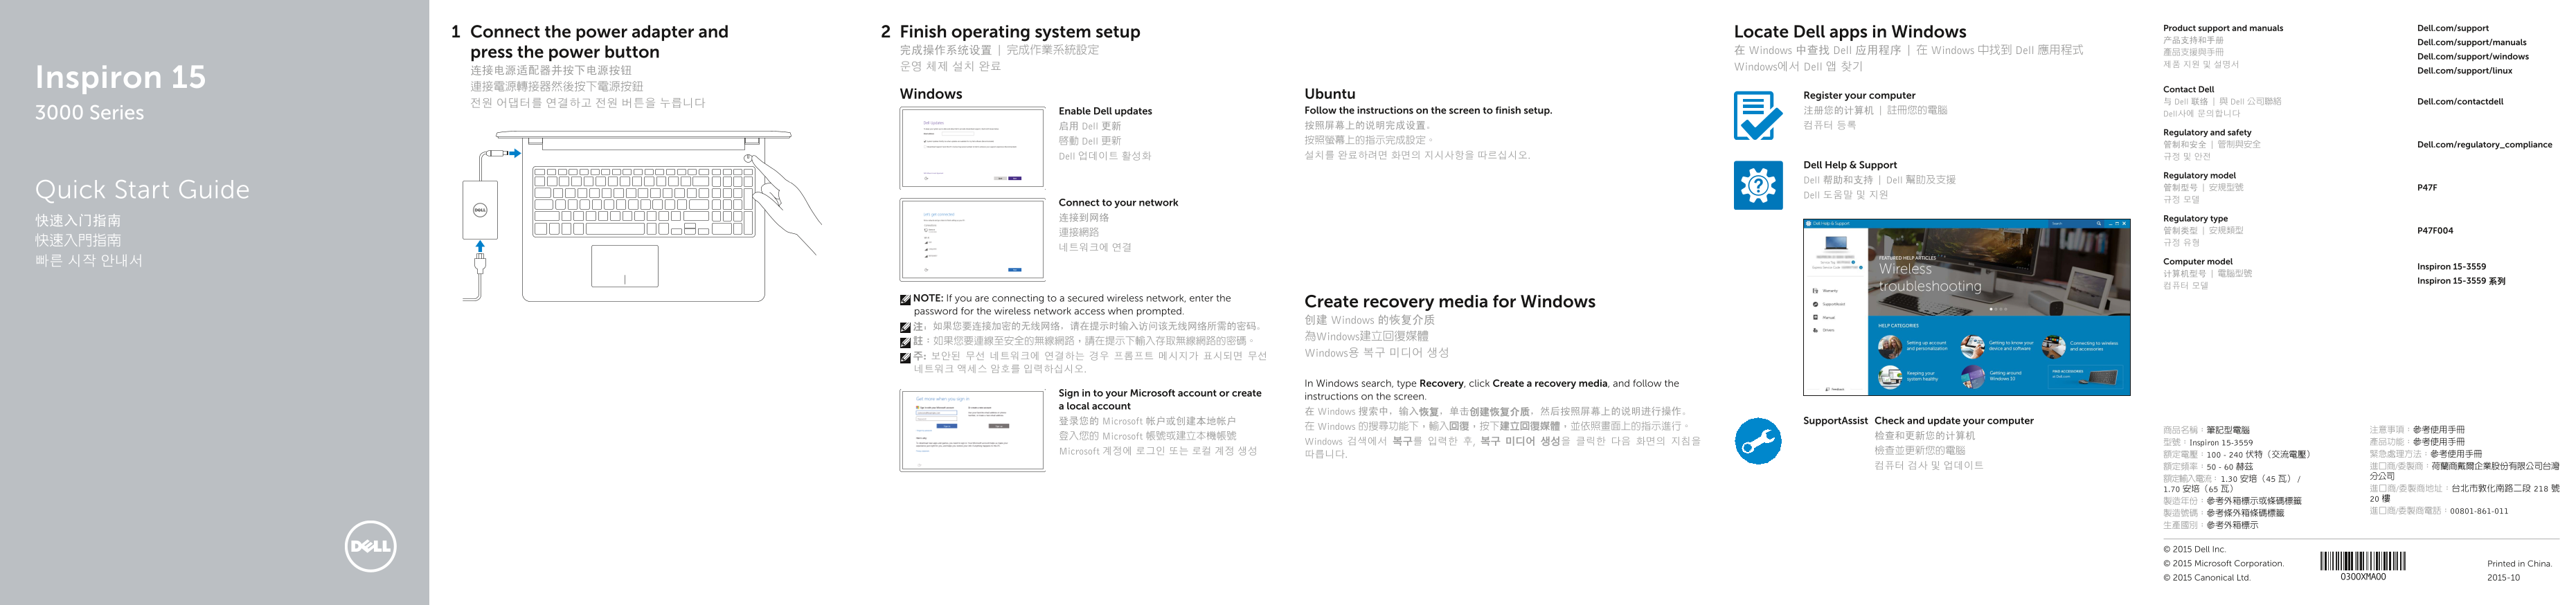Click the Search box in Help & Support window

(x=2076, y=224)
